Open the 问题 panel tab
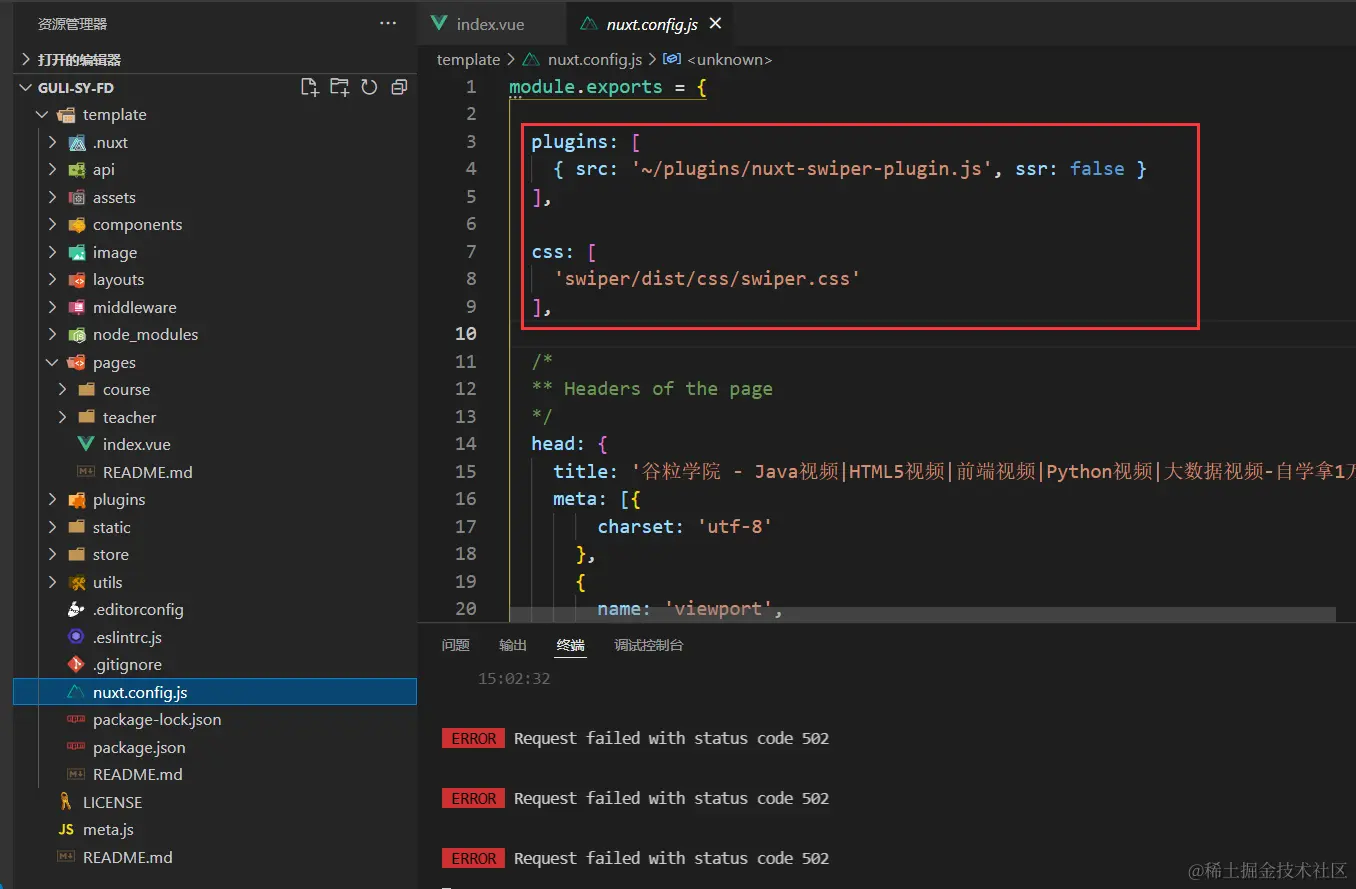This screenshot has width=1356, height=889. coord(455,645)
